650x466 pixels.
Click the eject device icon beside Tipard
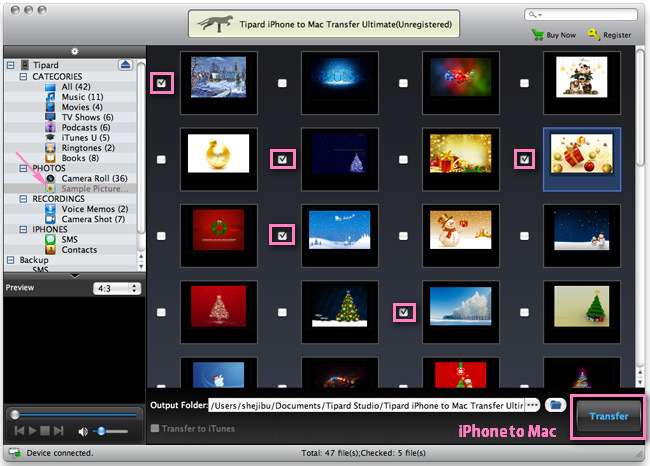click(126, 65)
